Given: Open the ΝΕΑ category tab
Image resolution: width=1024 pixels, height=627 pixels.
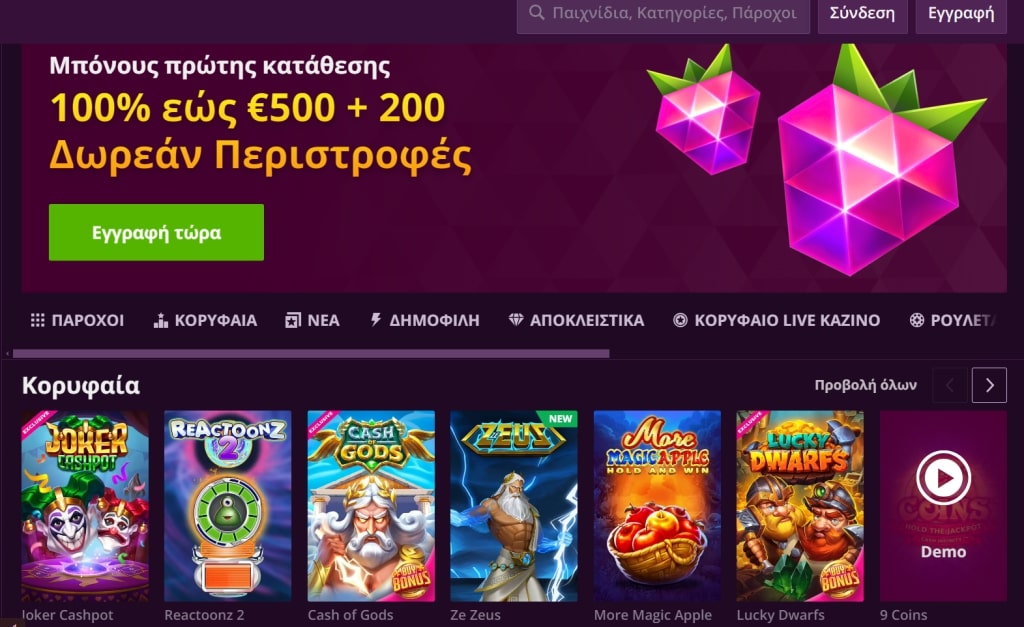Looking at the screenshot, I should pos(312,320).
